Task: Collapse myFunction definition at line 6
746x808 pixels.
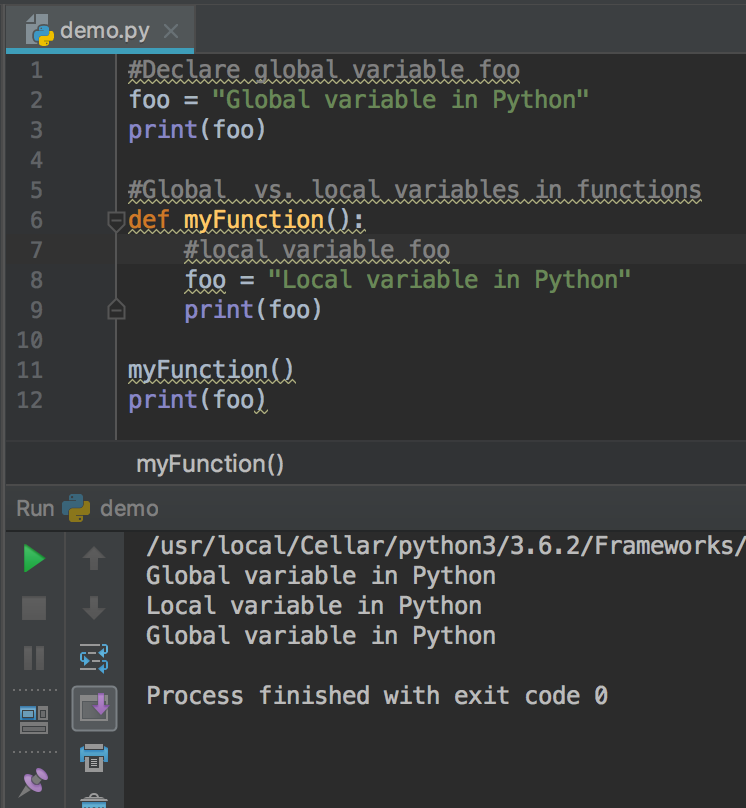Action: click(x=116, y=221)
